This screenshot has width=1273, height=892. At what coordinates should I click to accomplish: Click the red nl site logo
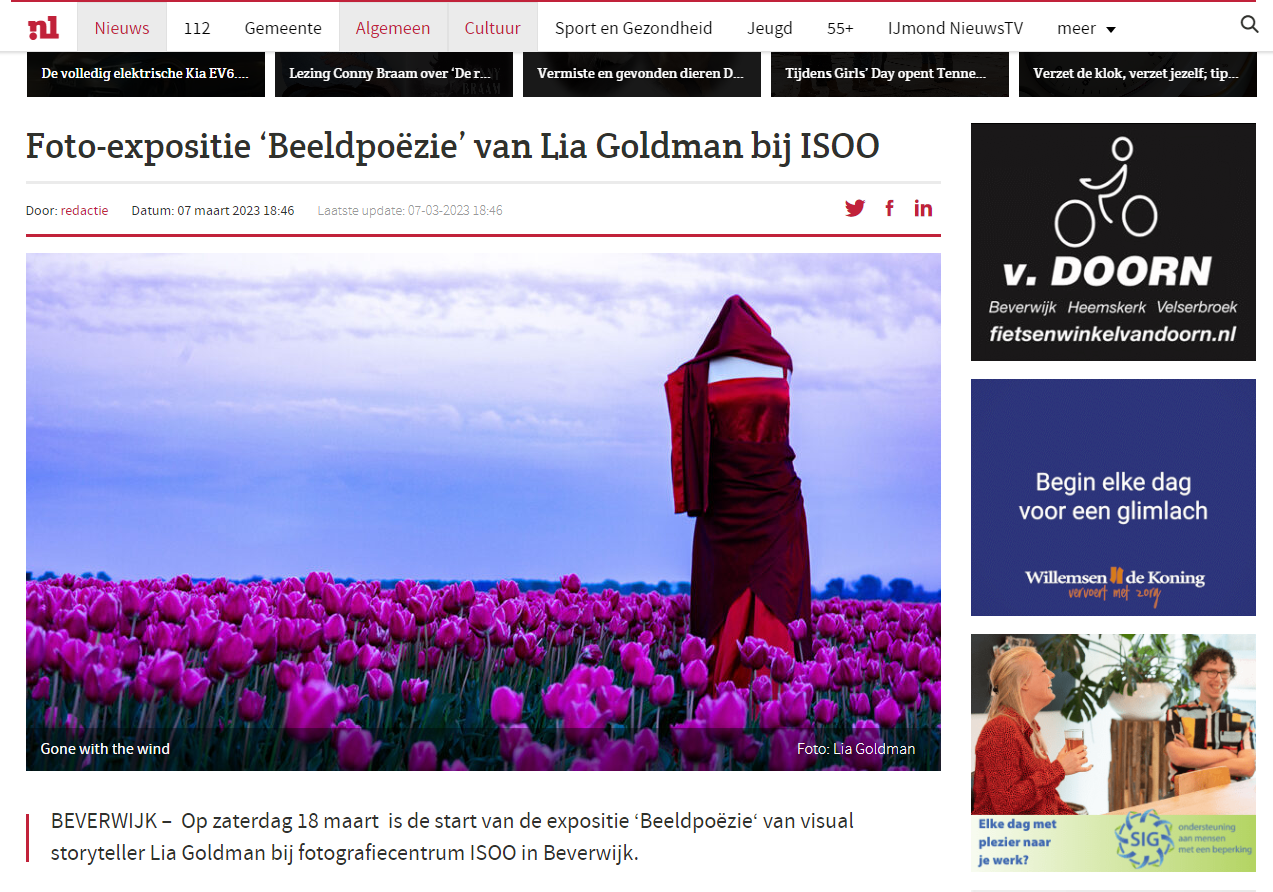[43, 28]
